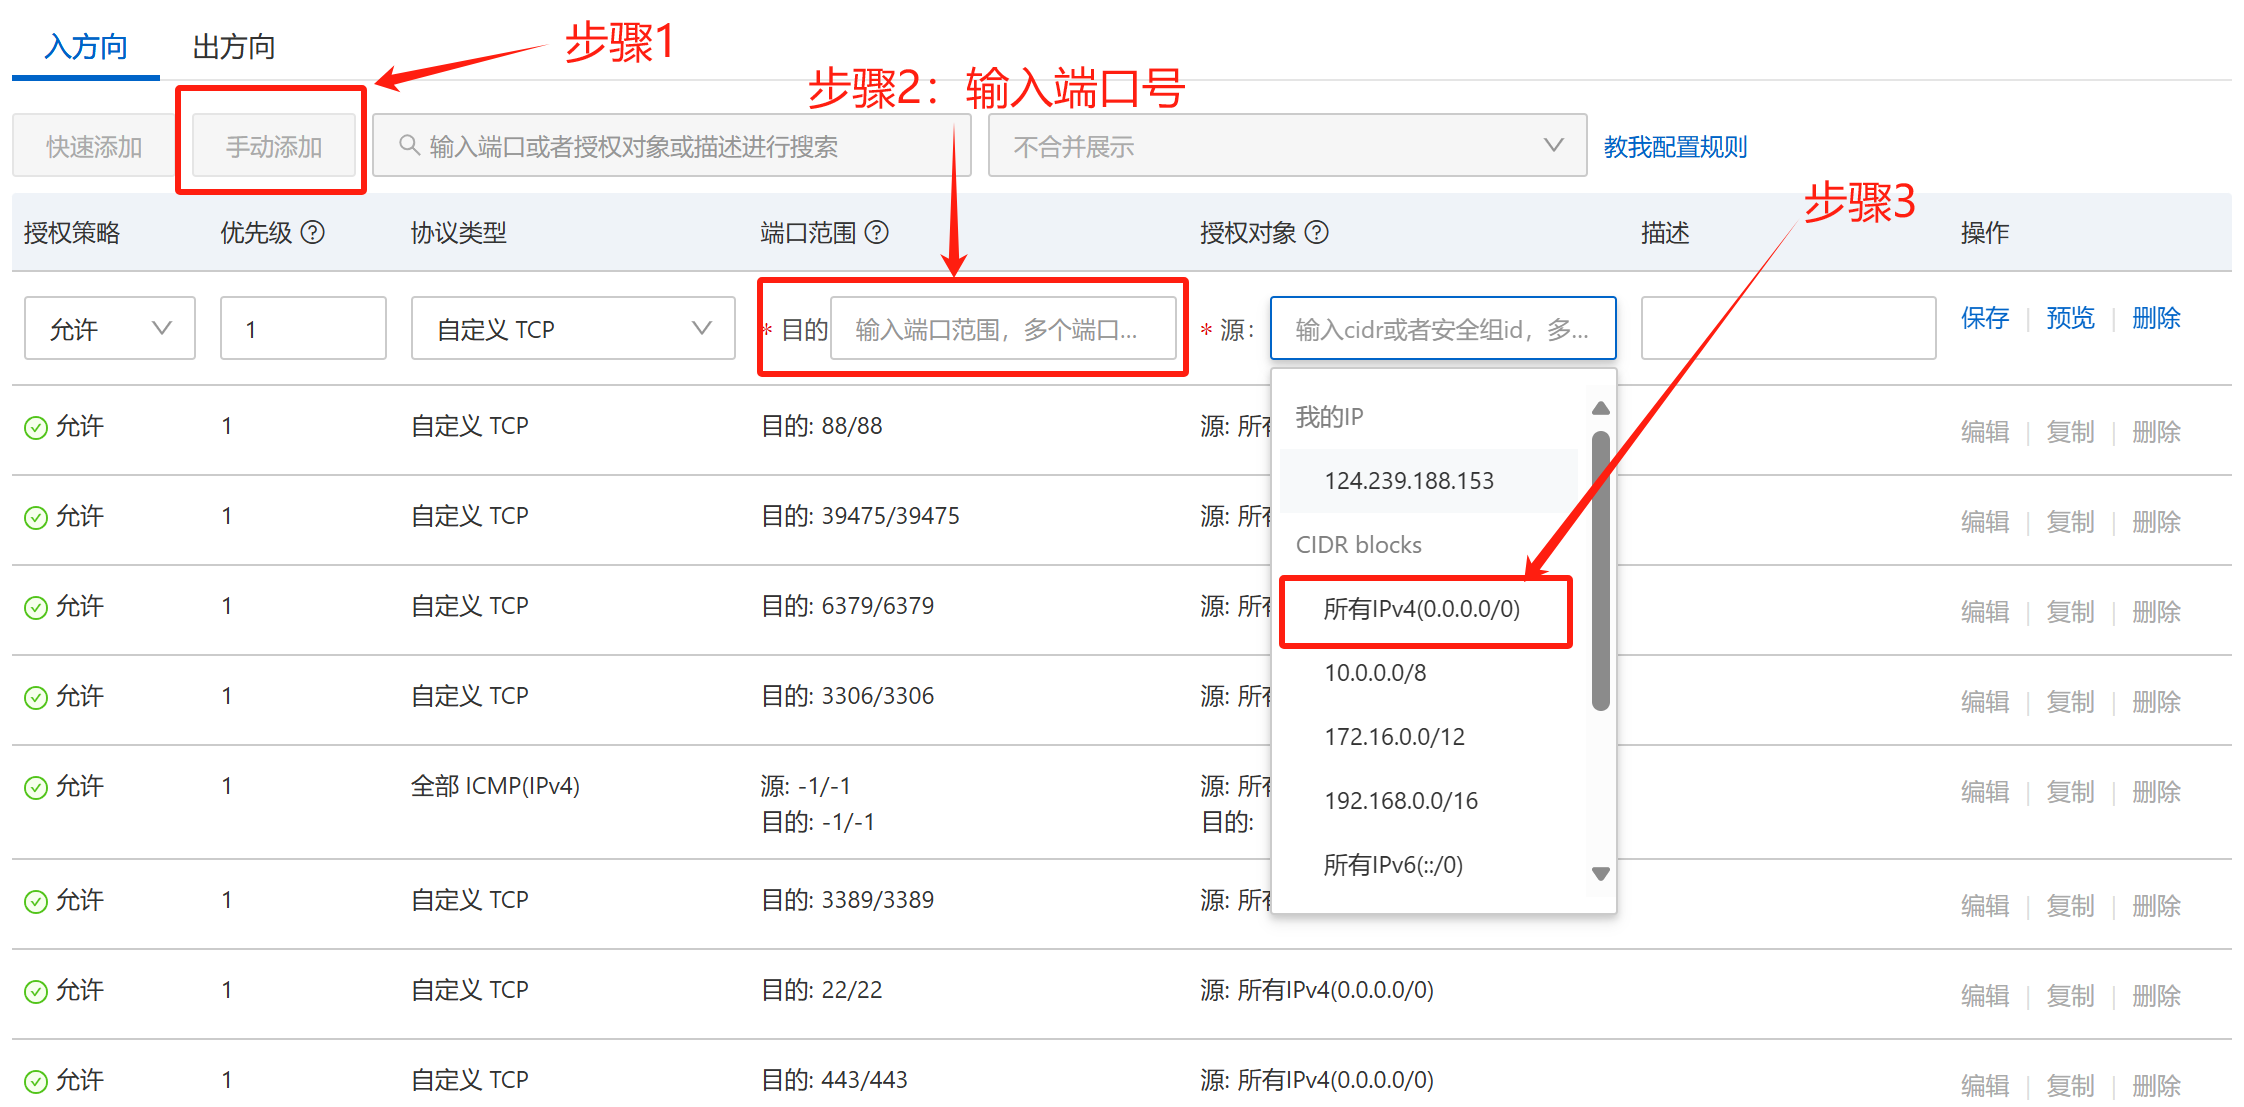Click help icon beside 端口范围 header
This screenshot has width=2244, height=1107.
coord(877,233)
